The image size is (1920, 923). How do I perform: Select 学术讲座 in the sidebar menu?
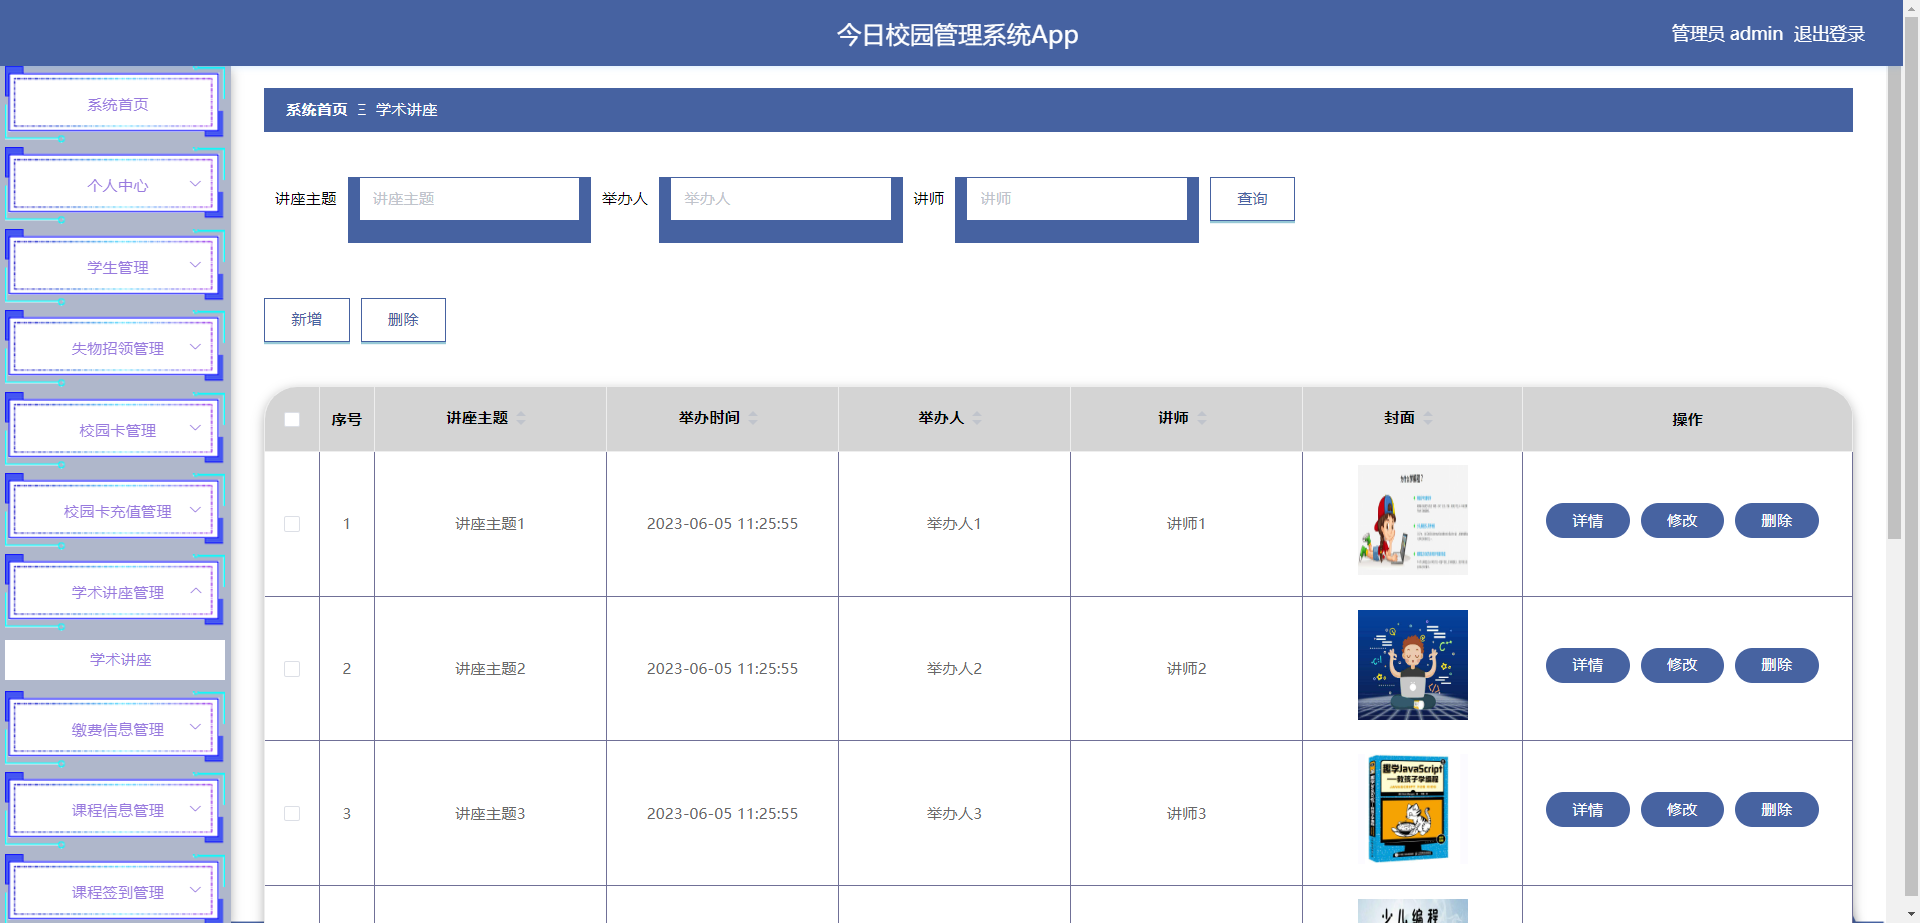(114, 659)
